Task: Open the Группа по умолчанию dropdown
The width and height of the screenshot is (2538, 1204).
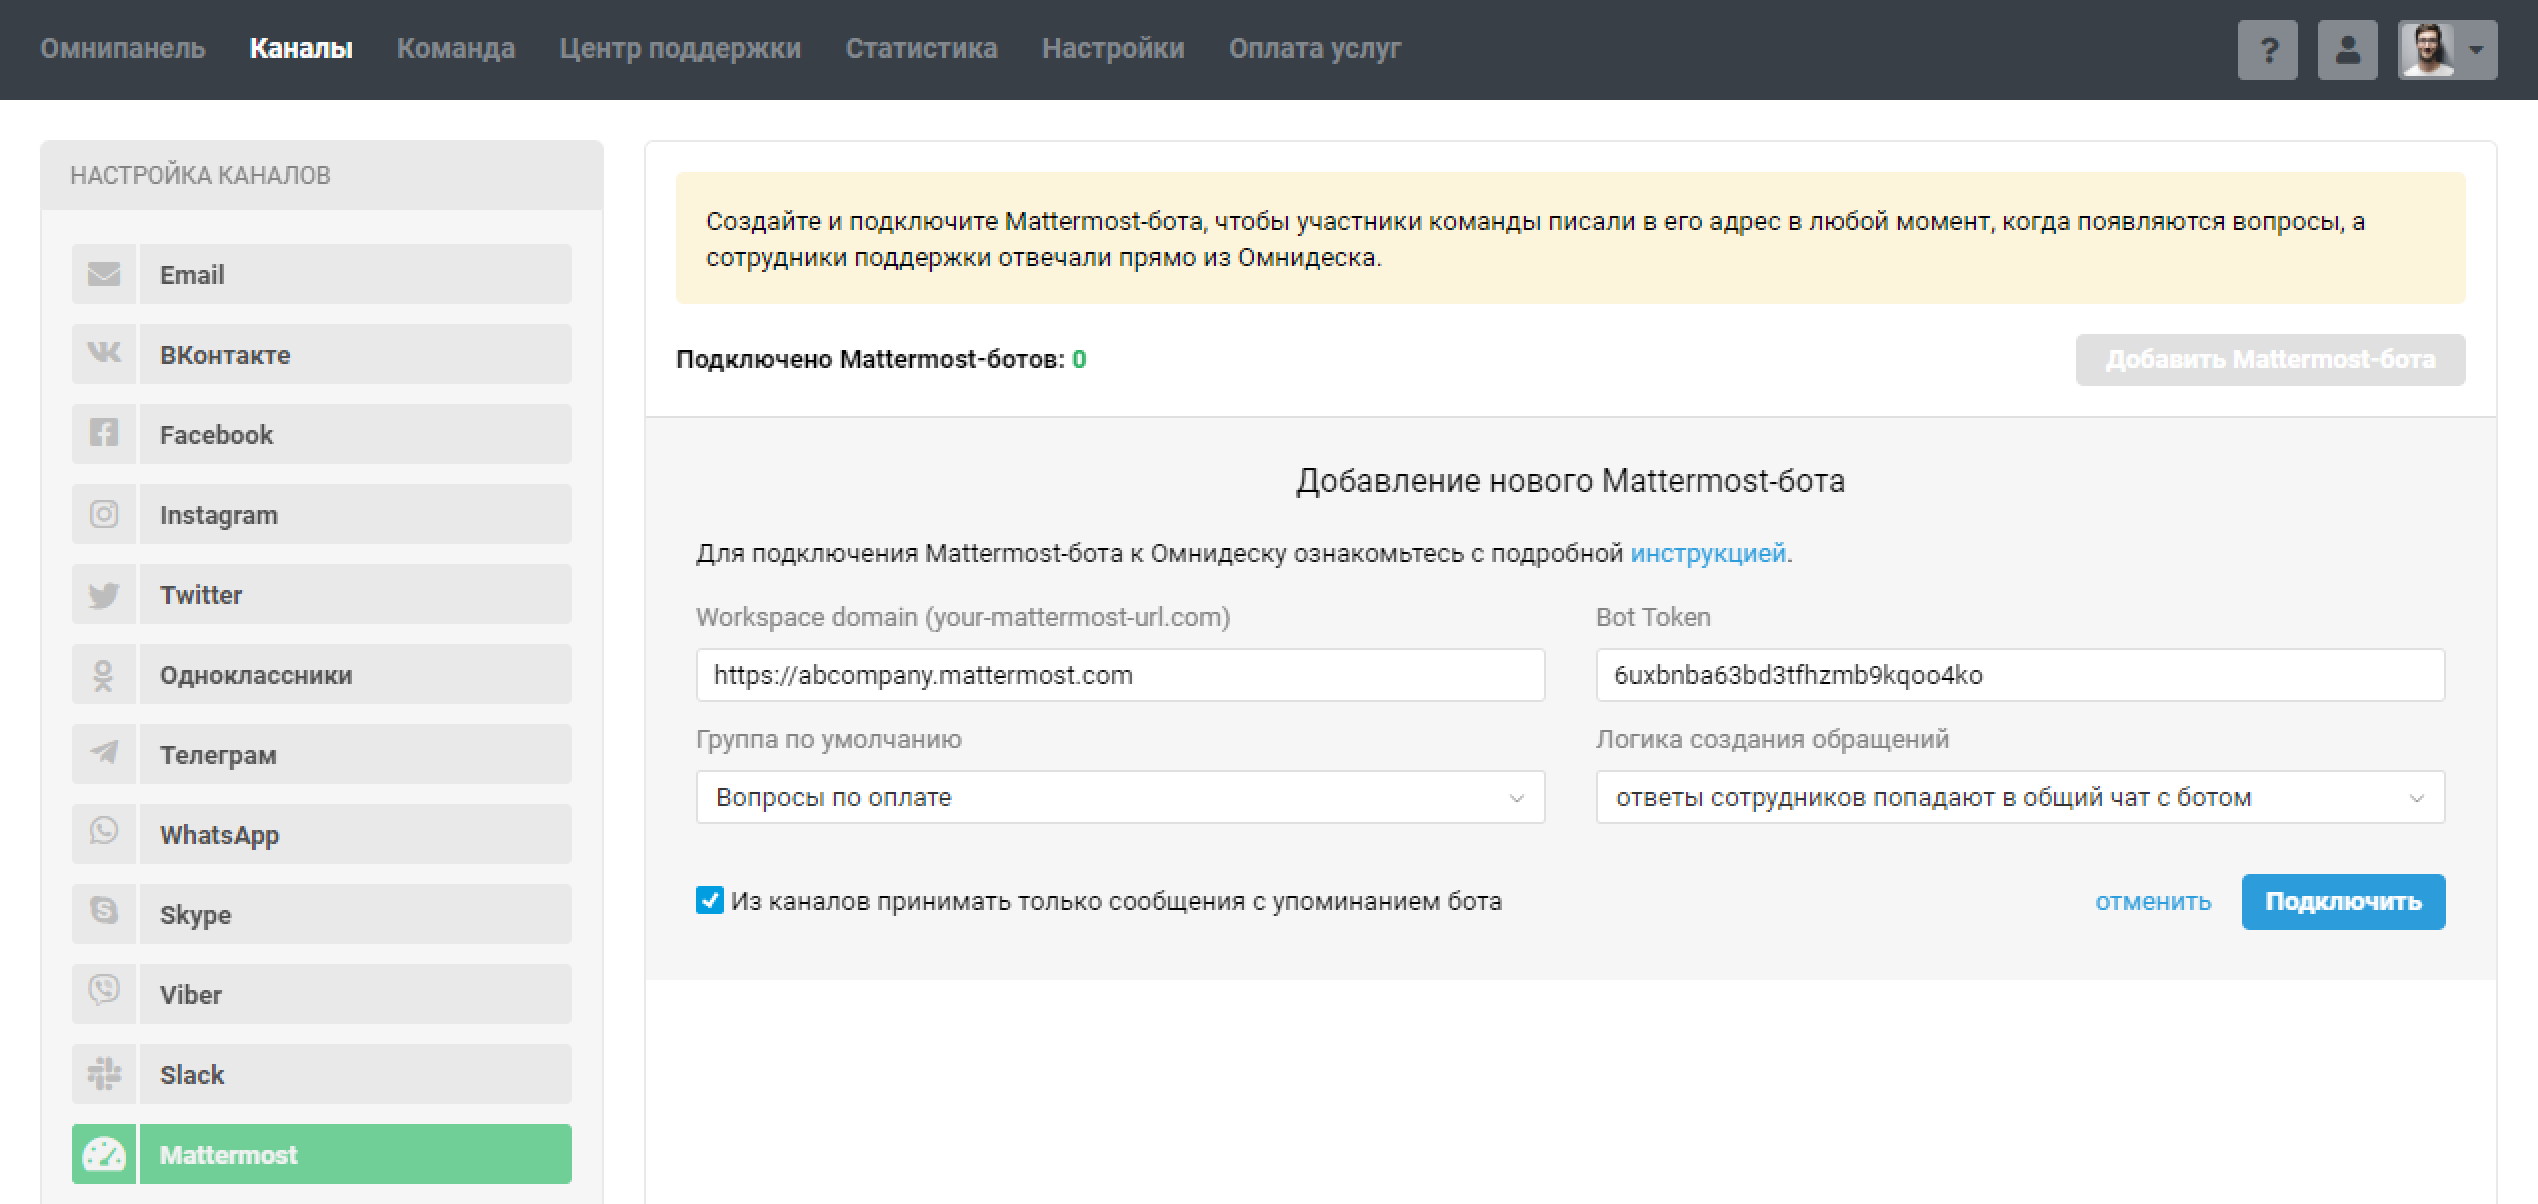Action: [x=1120, y=797]
